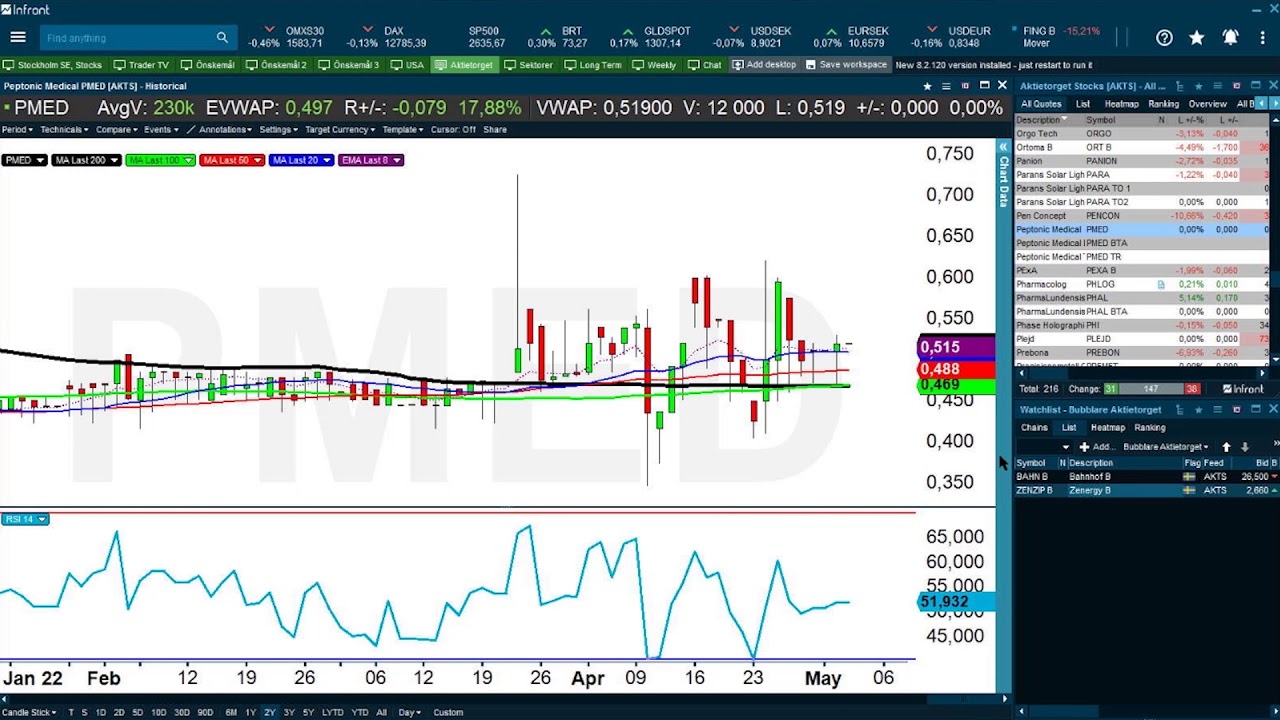Click the star icon in chart title bar
Image resolution: width=1280 pixels, height=720 pixels.
point(927,86)
